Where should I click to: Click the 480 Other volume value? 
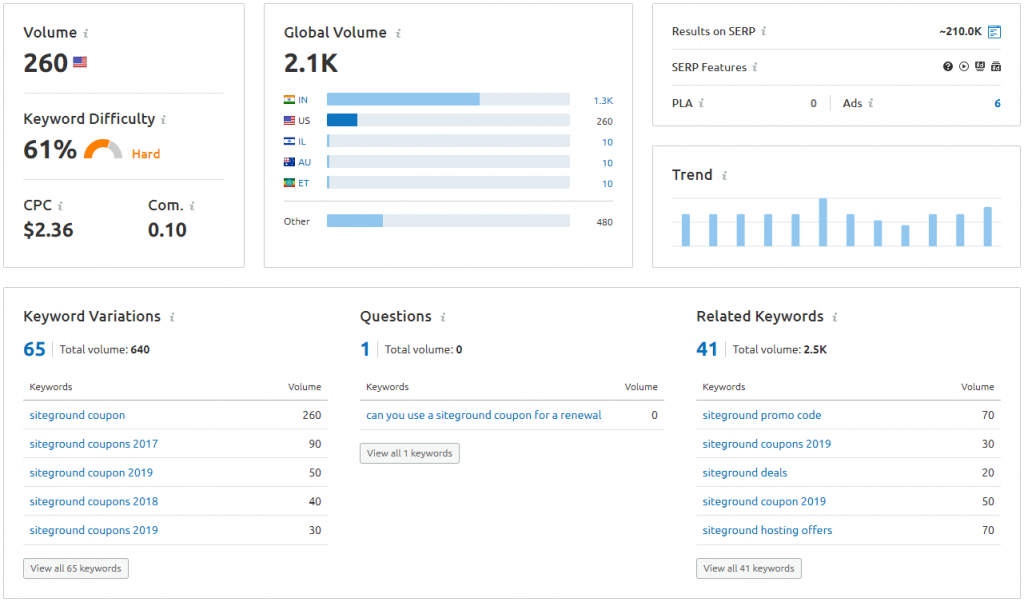[x=605, y=222]
